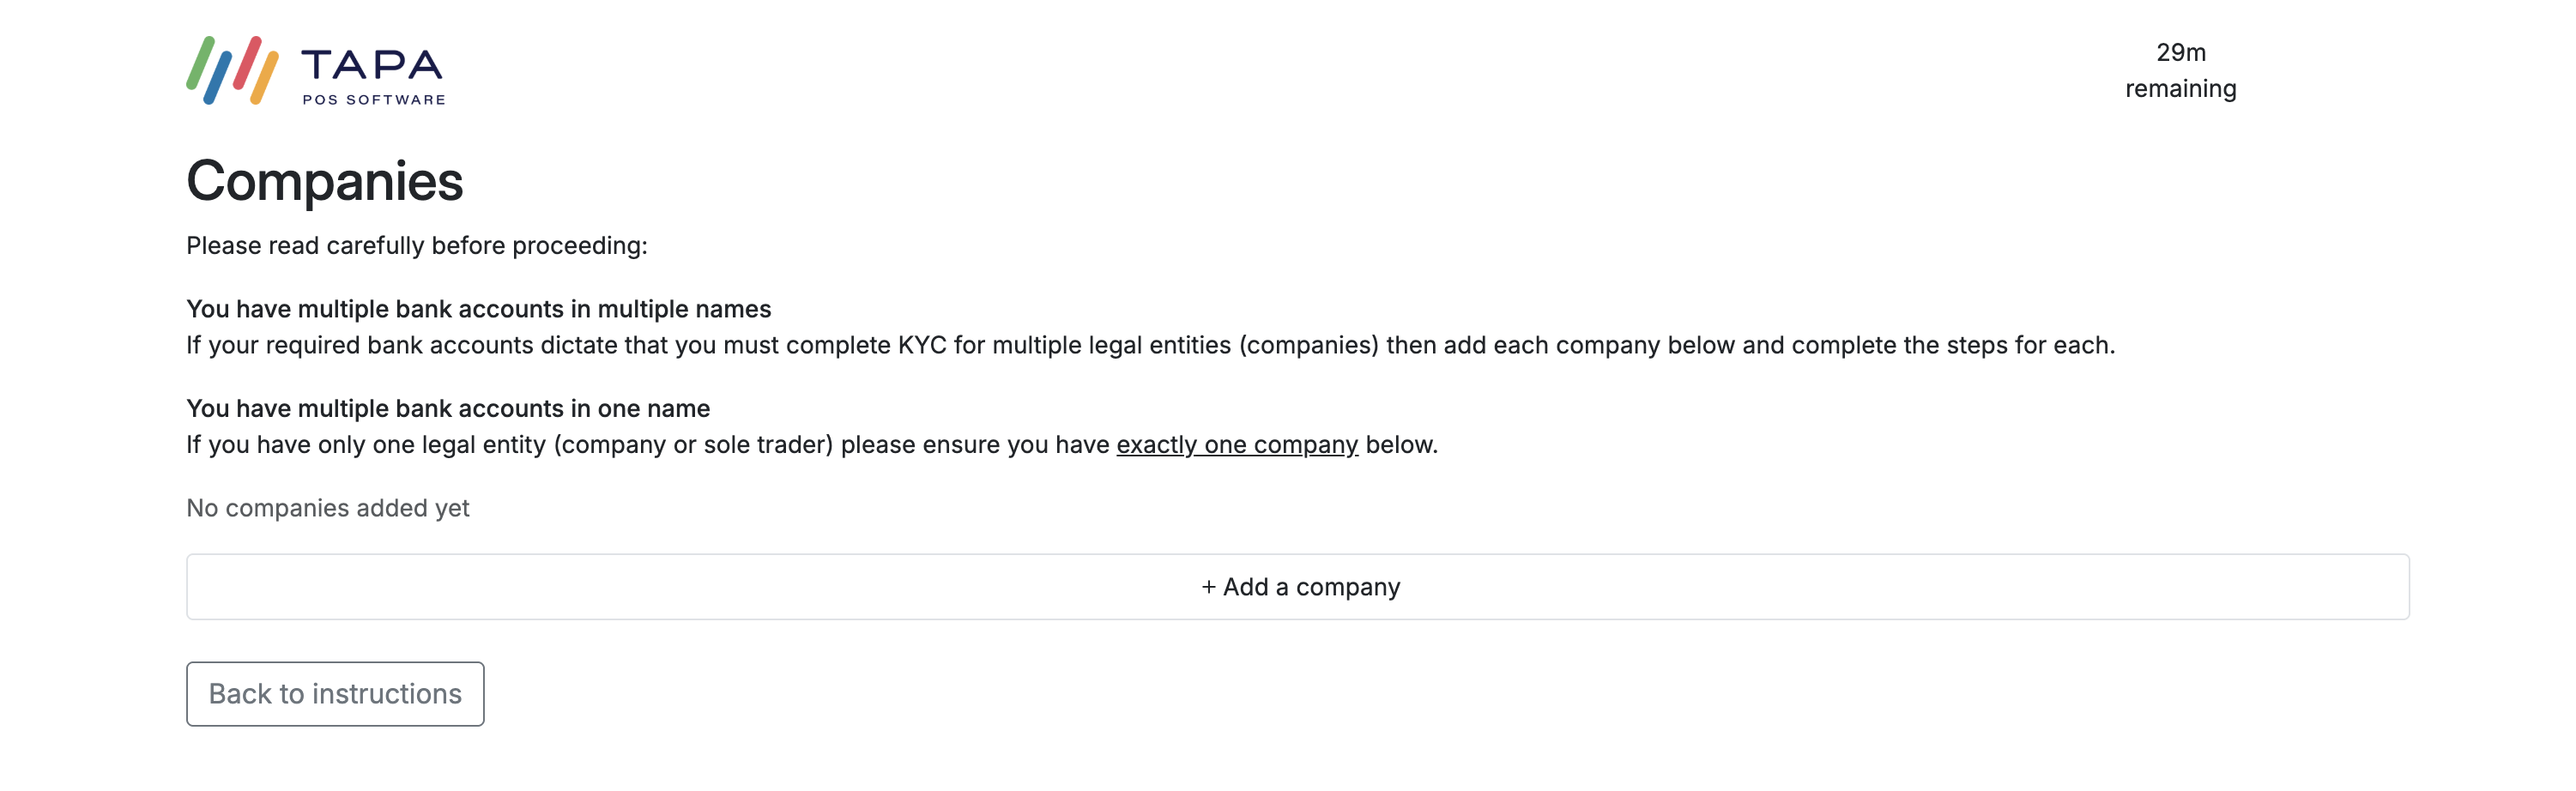
Task: Click the multiple bank accounts in one name heading
Action: (447, 408)
